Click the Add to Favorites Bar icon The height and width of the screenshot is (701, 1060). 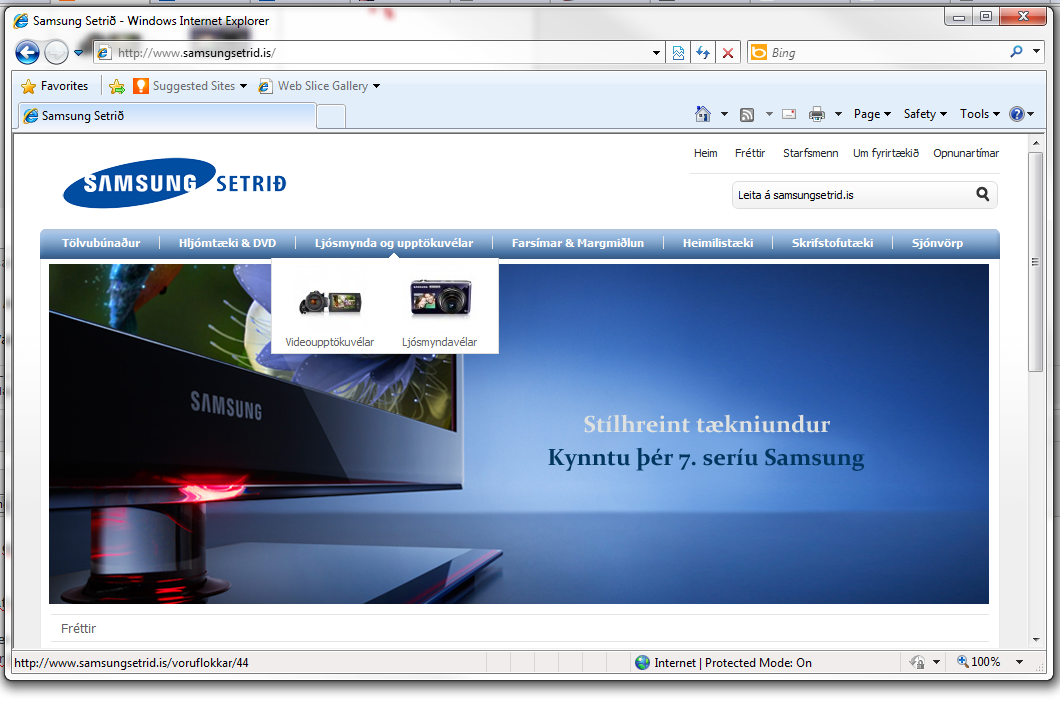point(117,86)
